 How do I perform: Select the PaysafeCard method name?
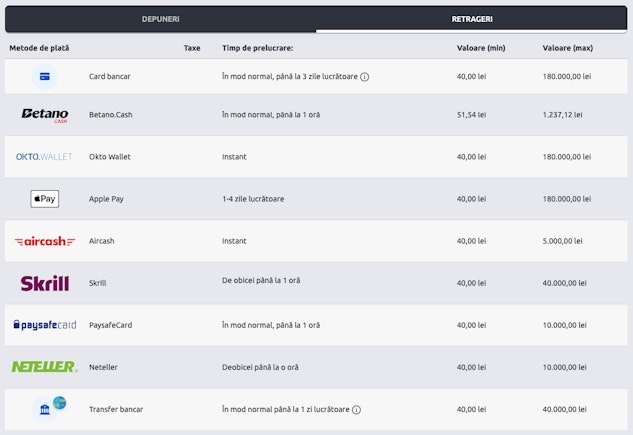click(112, 325)
